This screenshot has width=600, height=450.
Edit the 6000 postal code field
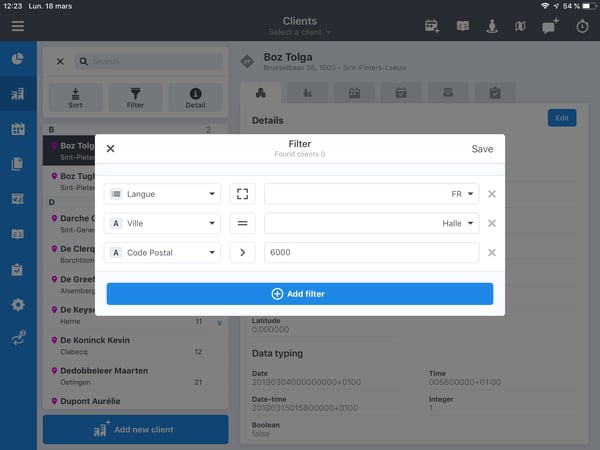pos(371,253)
